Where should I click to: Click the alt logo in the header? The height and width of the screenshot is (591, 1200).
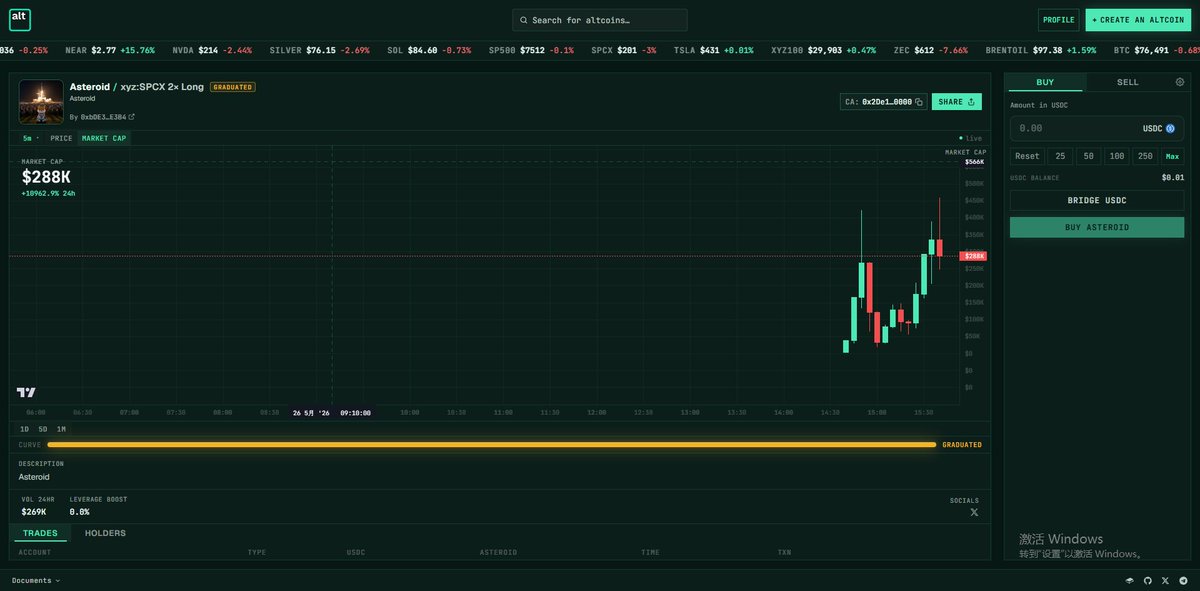(x=20, y=19)
